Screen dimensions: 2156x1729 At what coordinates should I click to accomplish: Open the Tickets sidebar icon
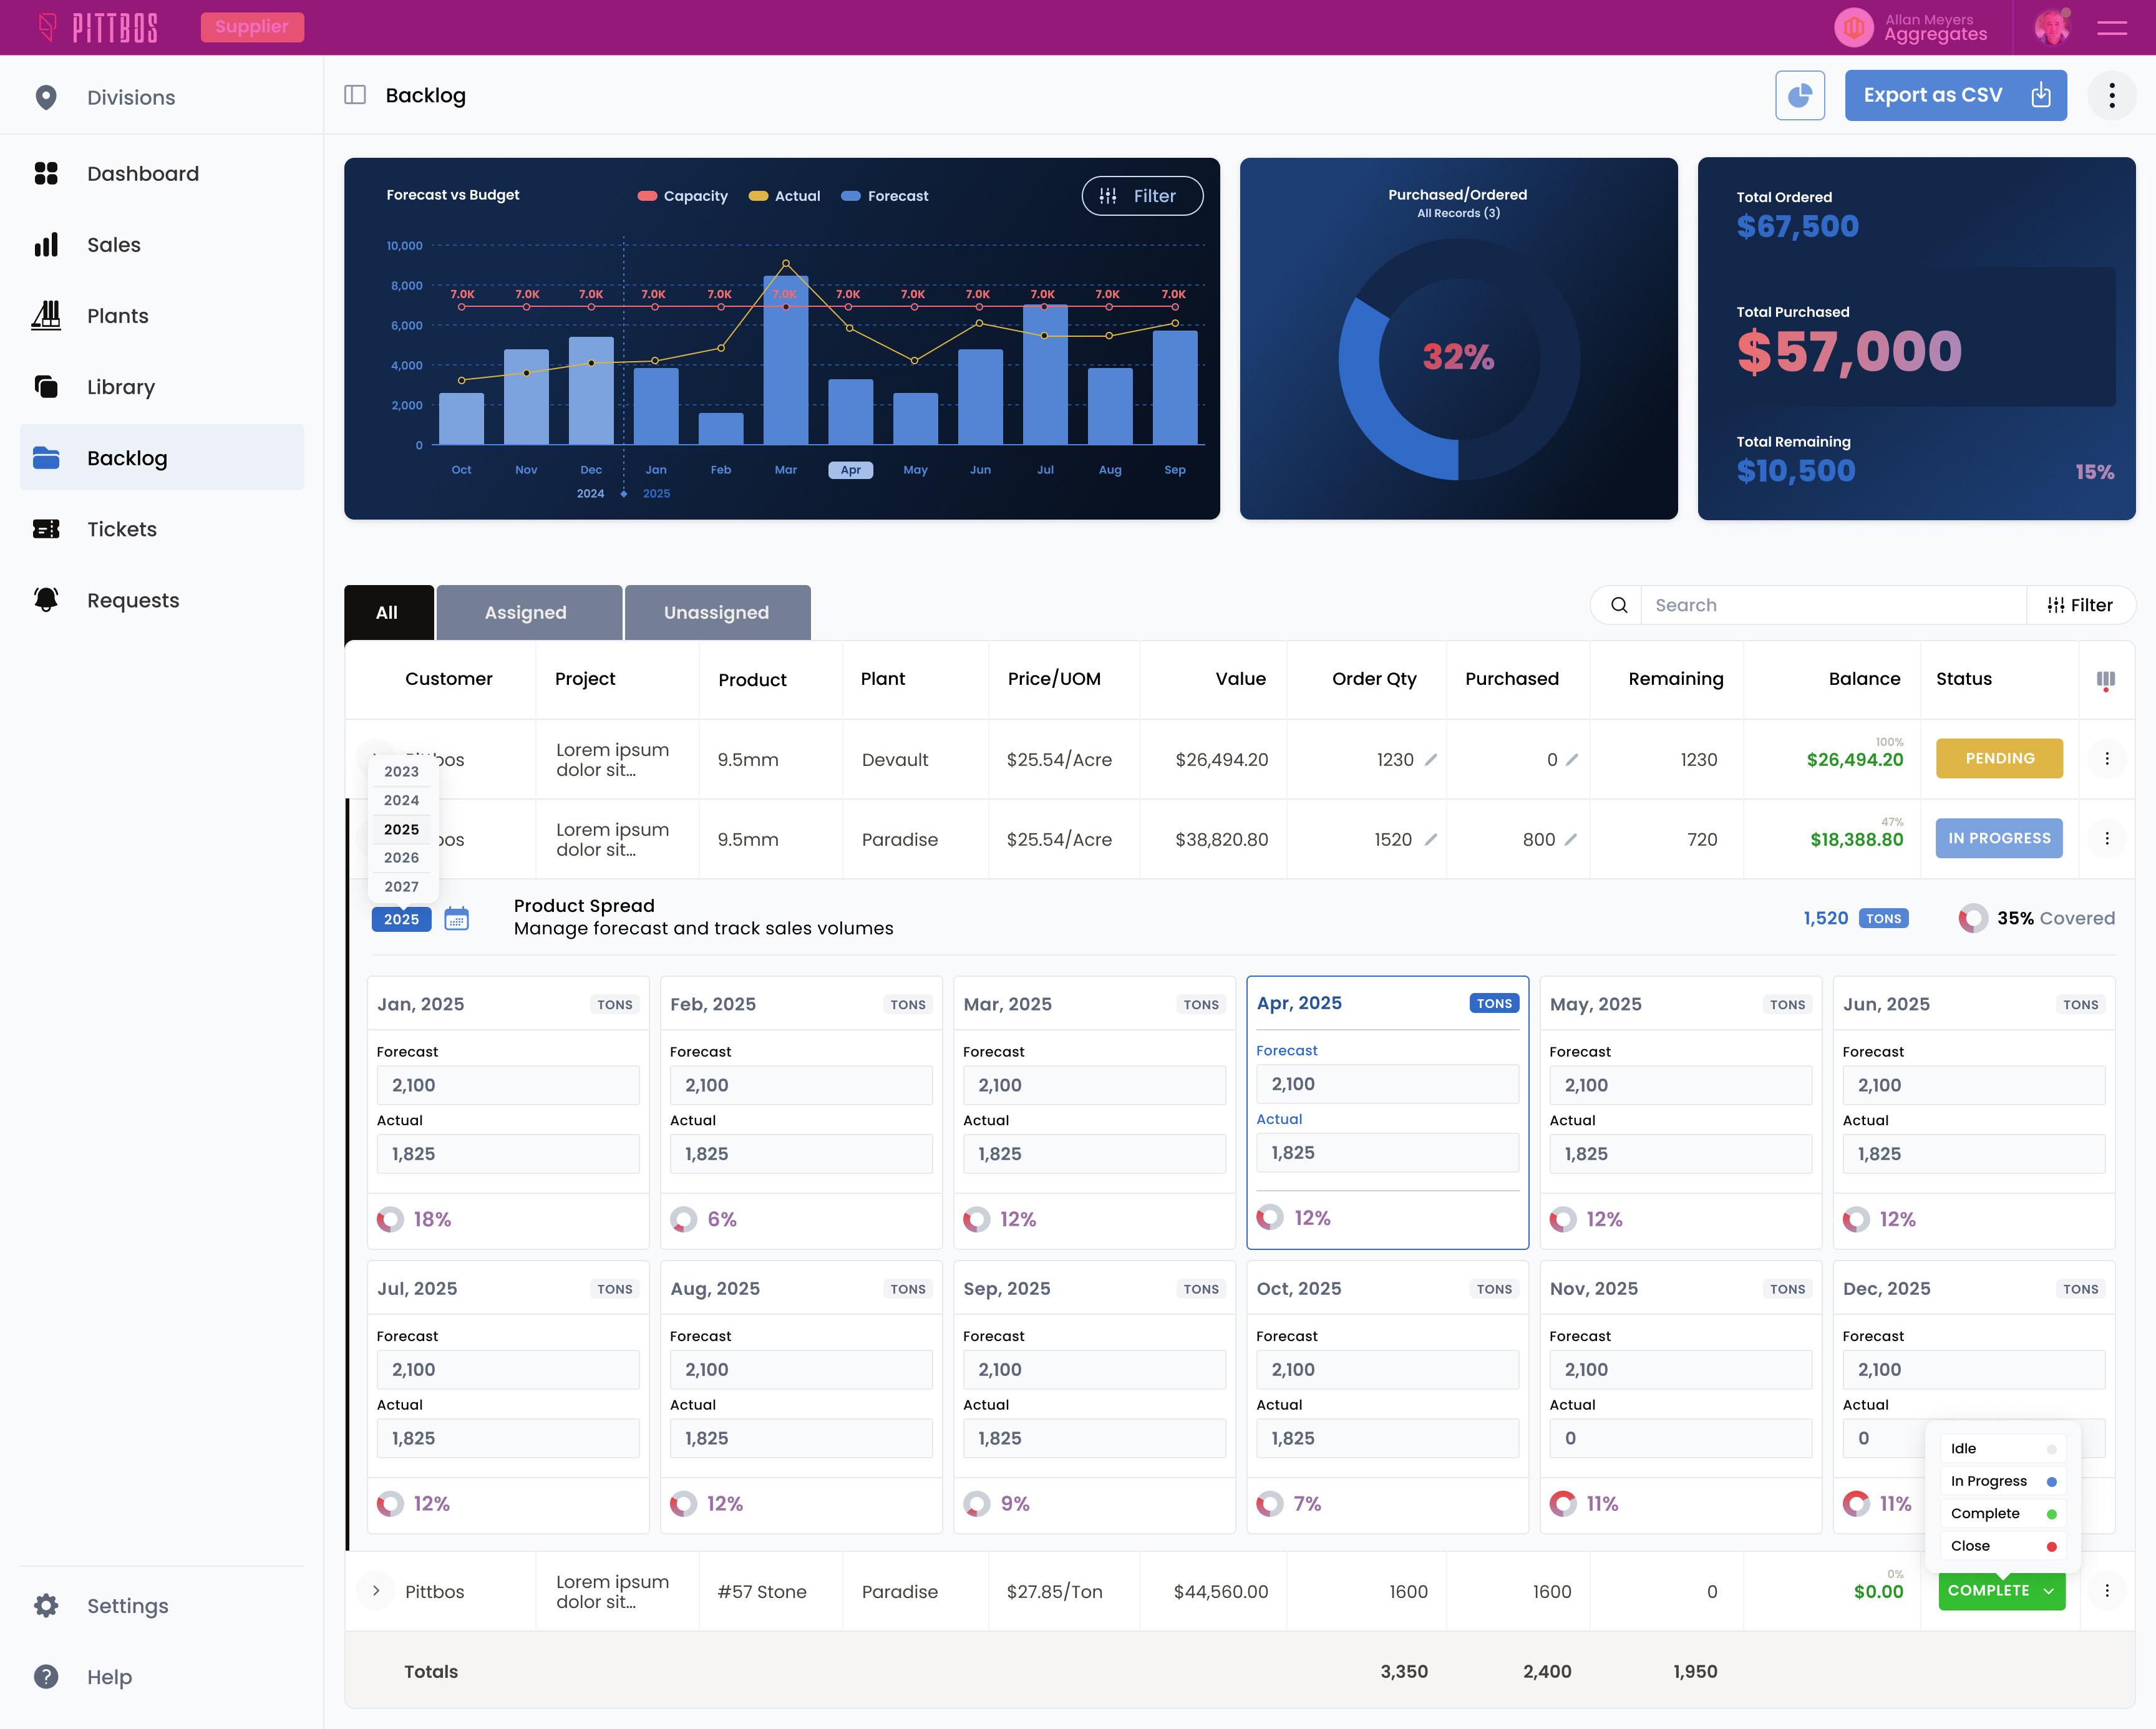(x=46, y=529)
